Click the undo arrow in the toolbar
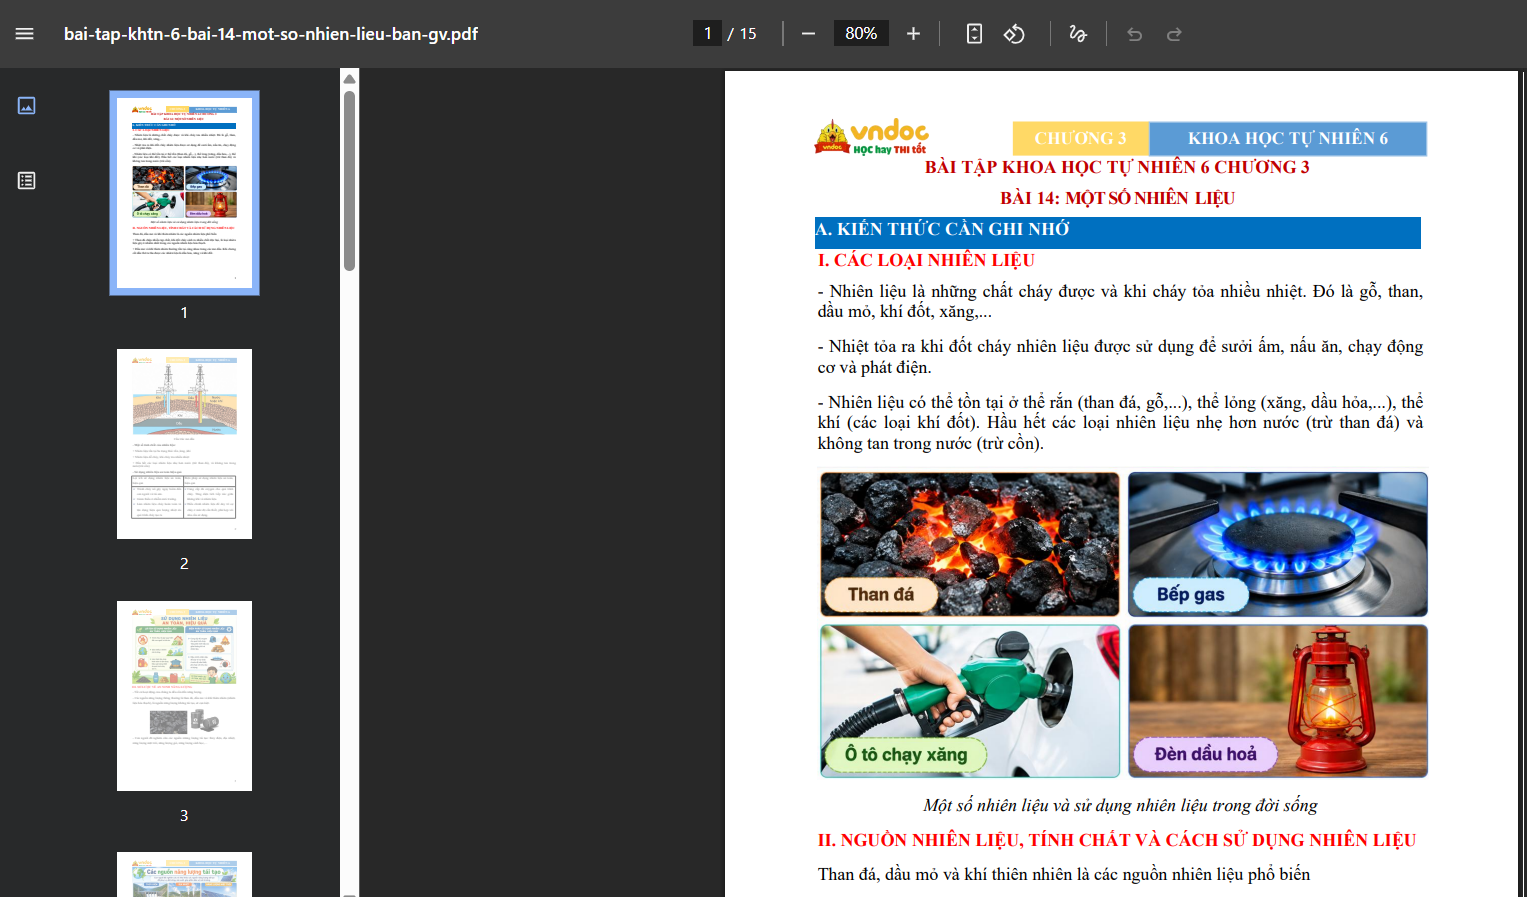This screenshot has height=897, width=1527. pyautogui.click(x=1134, y=34)
